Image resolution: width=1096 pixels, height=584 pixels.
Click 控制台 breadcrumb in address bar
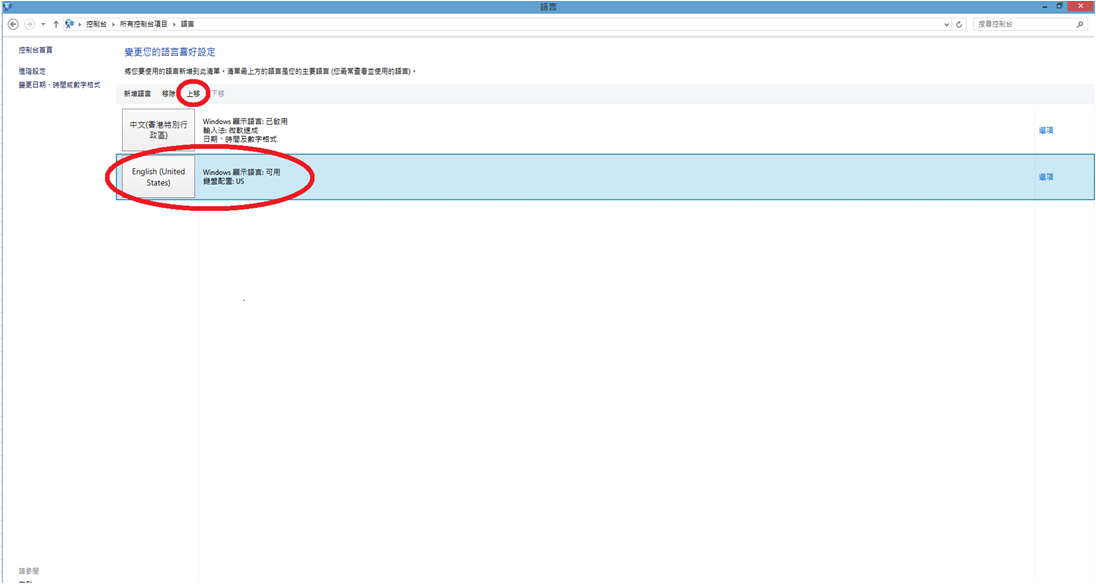tap(97, 24)
